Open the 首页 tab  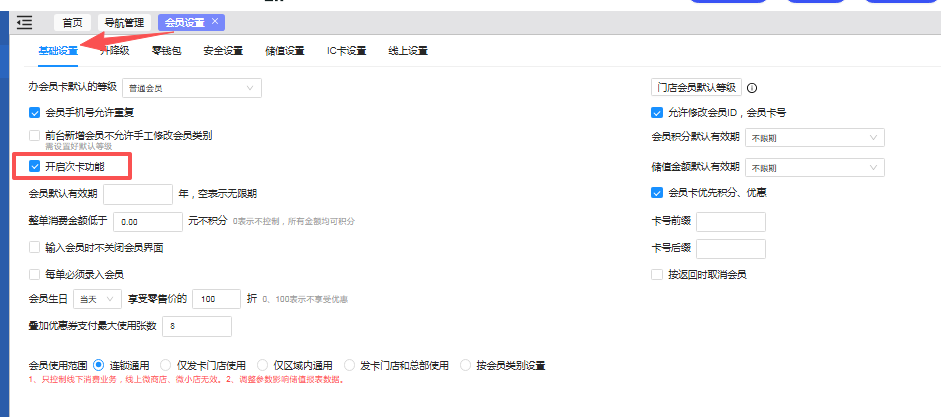pyautogui.click(x=73, y=23)
